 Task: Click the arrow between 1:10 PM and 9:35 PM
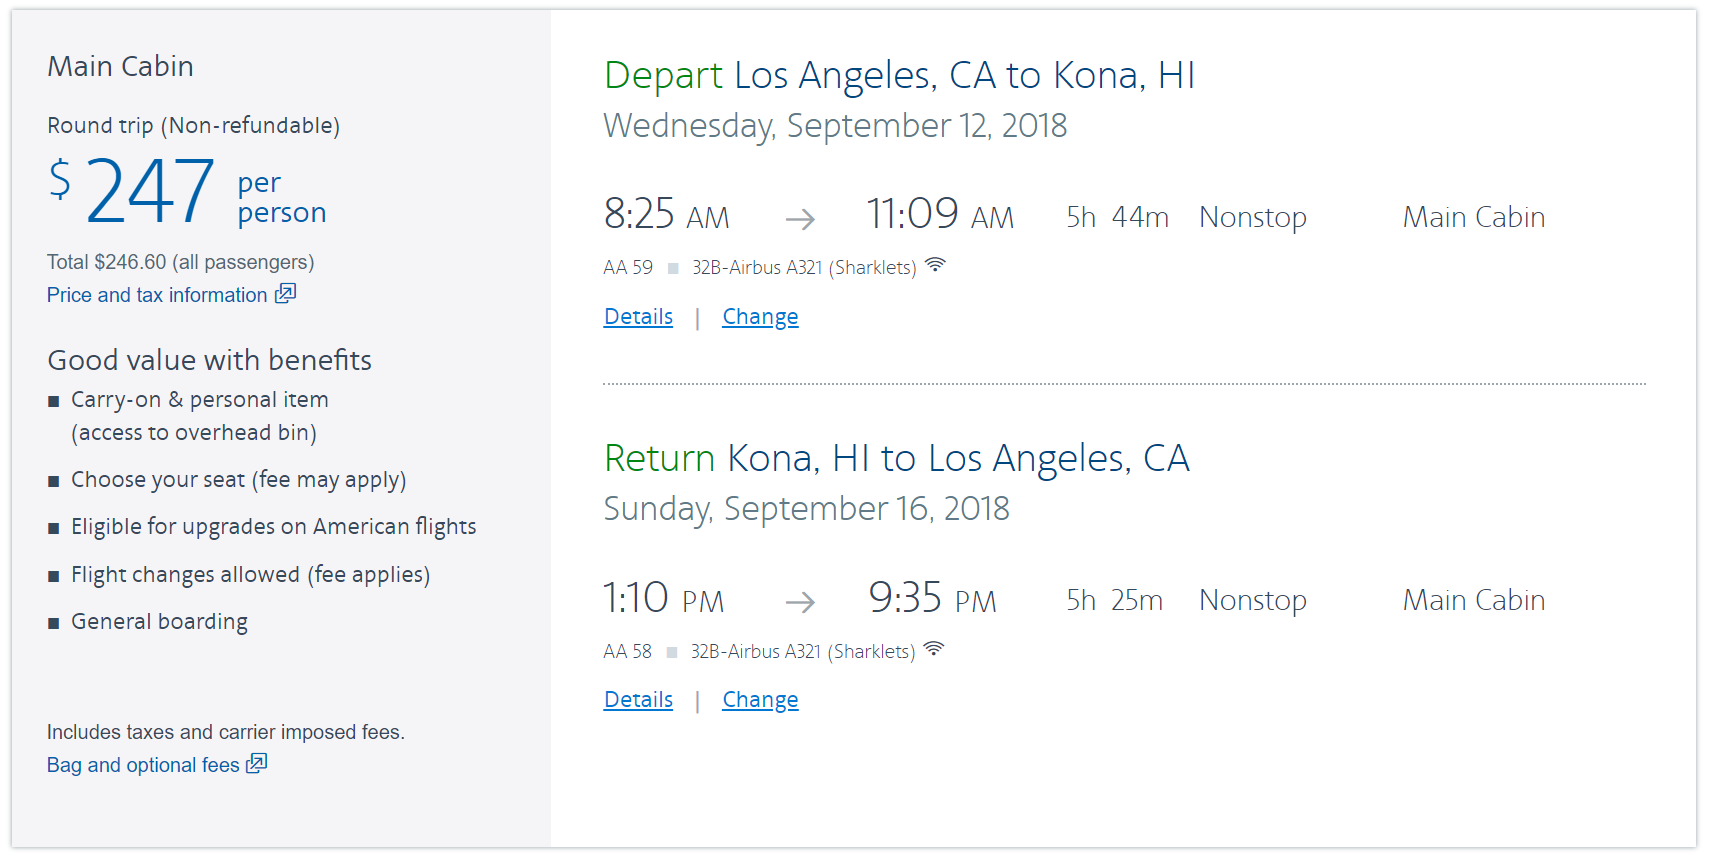pos(800,602)
